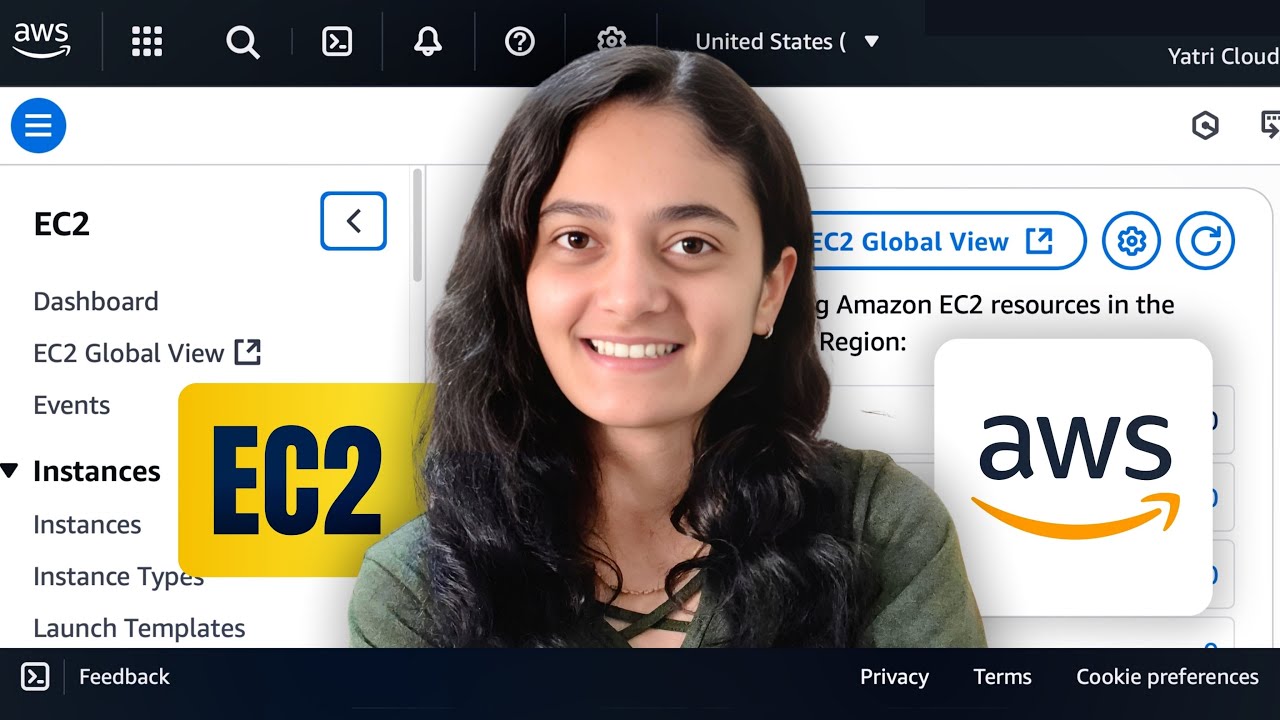This screenshot has width=1280, height=720.
Task: Open the help question mark icon
Action: pos(520,41)
